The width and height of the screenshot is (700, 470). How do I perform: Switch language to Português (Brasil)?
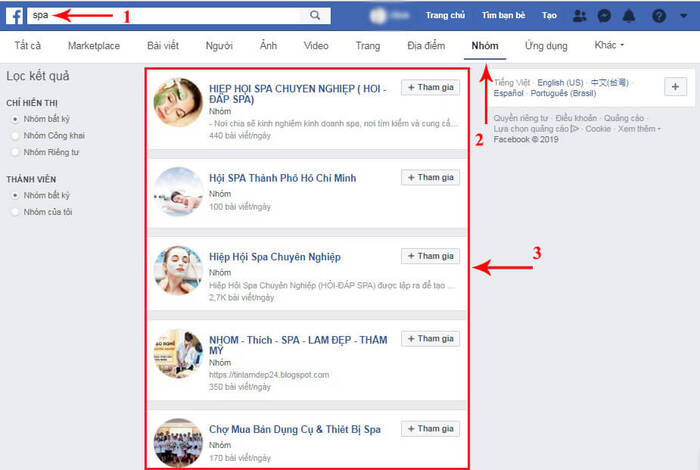[563, 93]
